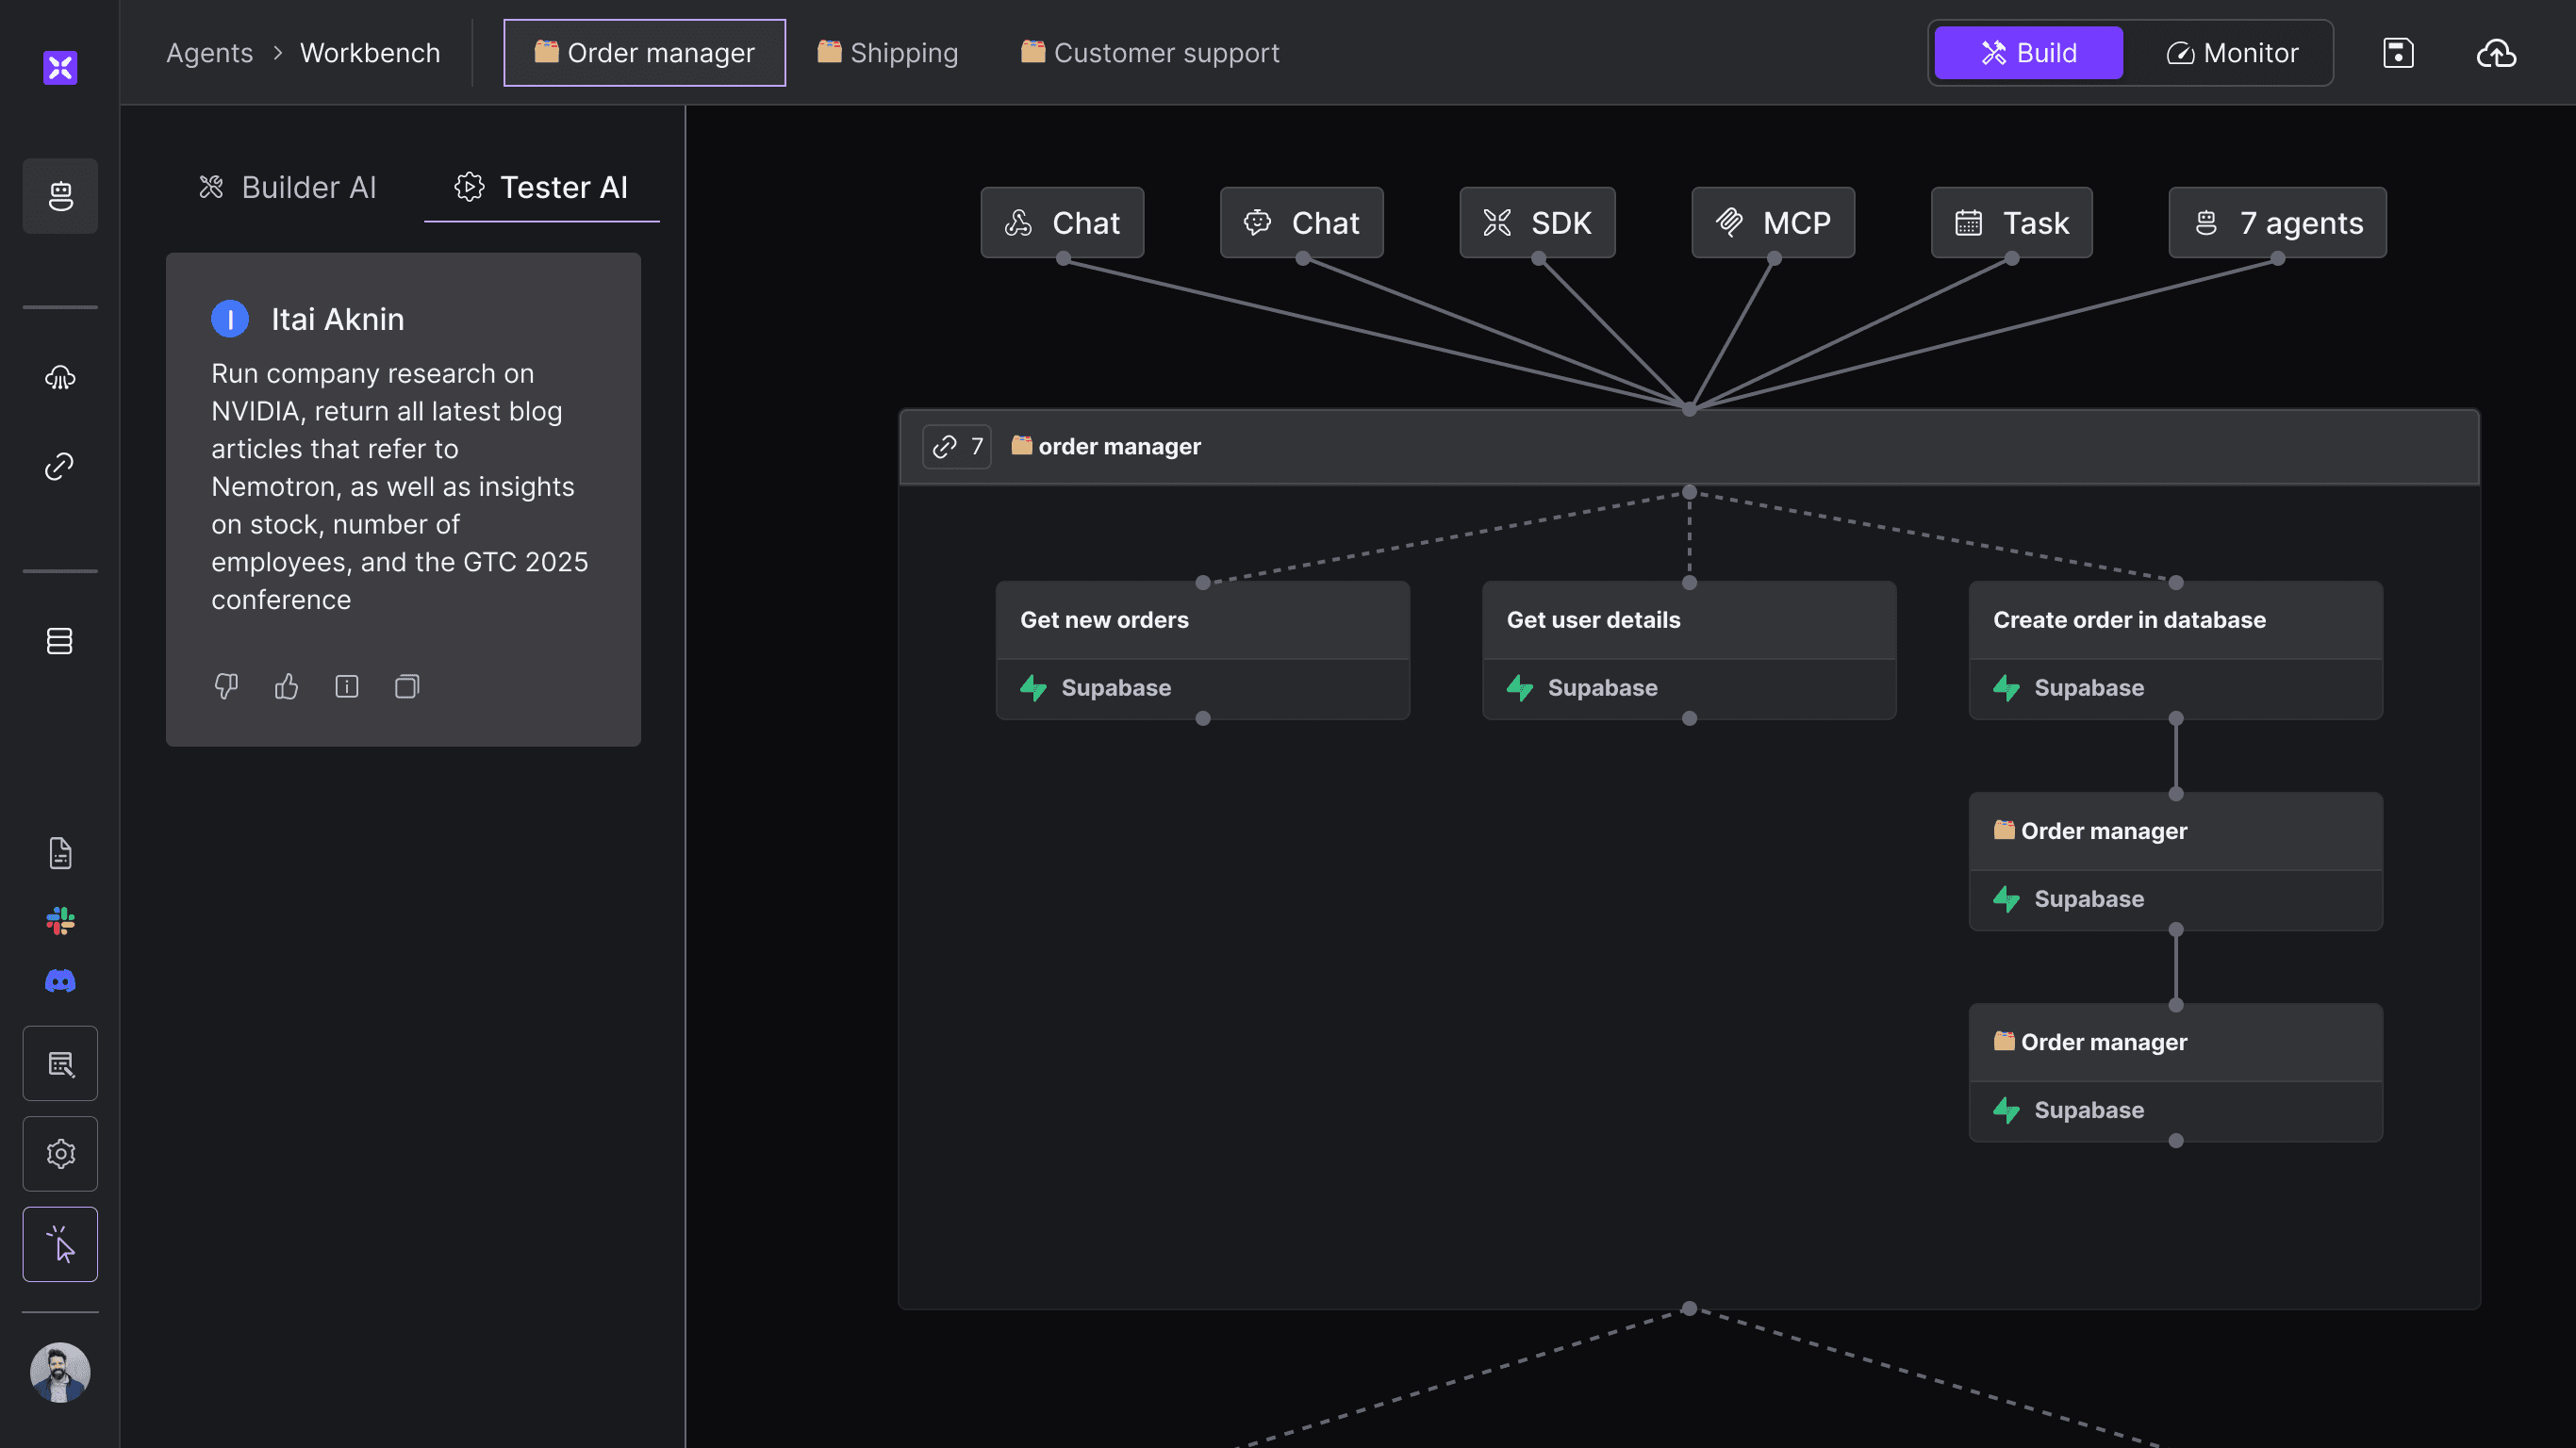
Task: Expand the 7 linked connections badge
Action: (957, 447)
